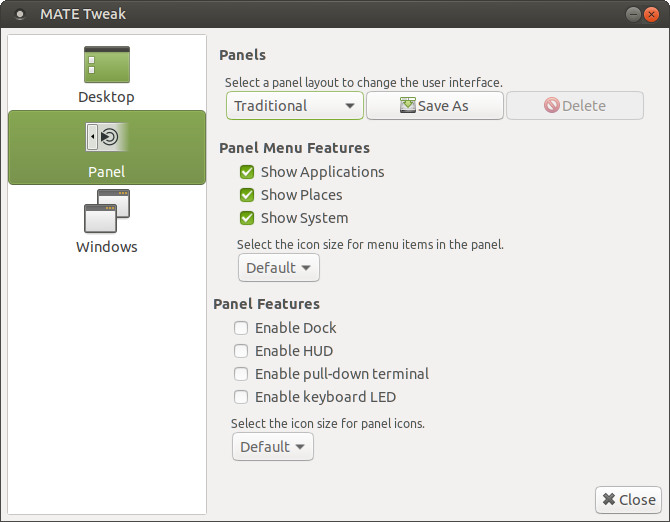Enable Dock checkbox
The height and width of the screenshot is (522, 670).
[x=241, y=328]
